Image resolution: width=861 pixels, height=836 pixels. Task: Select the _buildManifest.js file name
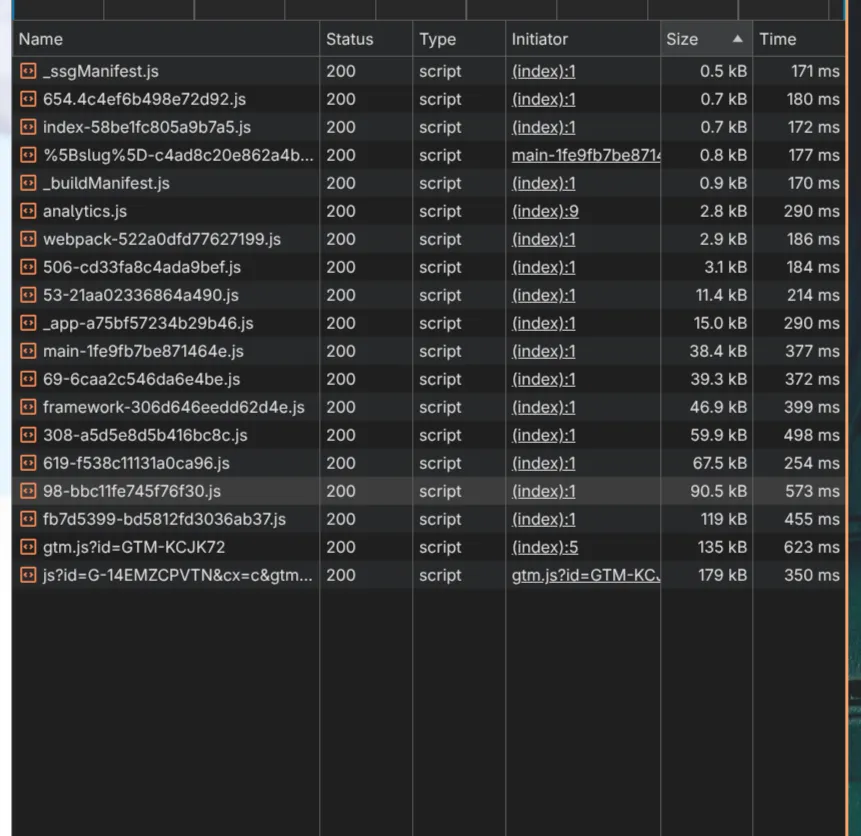(x=106, y=183)
